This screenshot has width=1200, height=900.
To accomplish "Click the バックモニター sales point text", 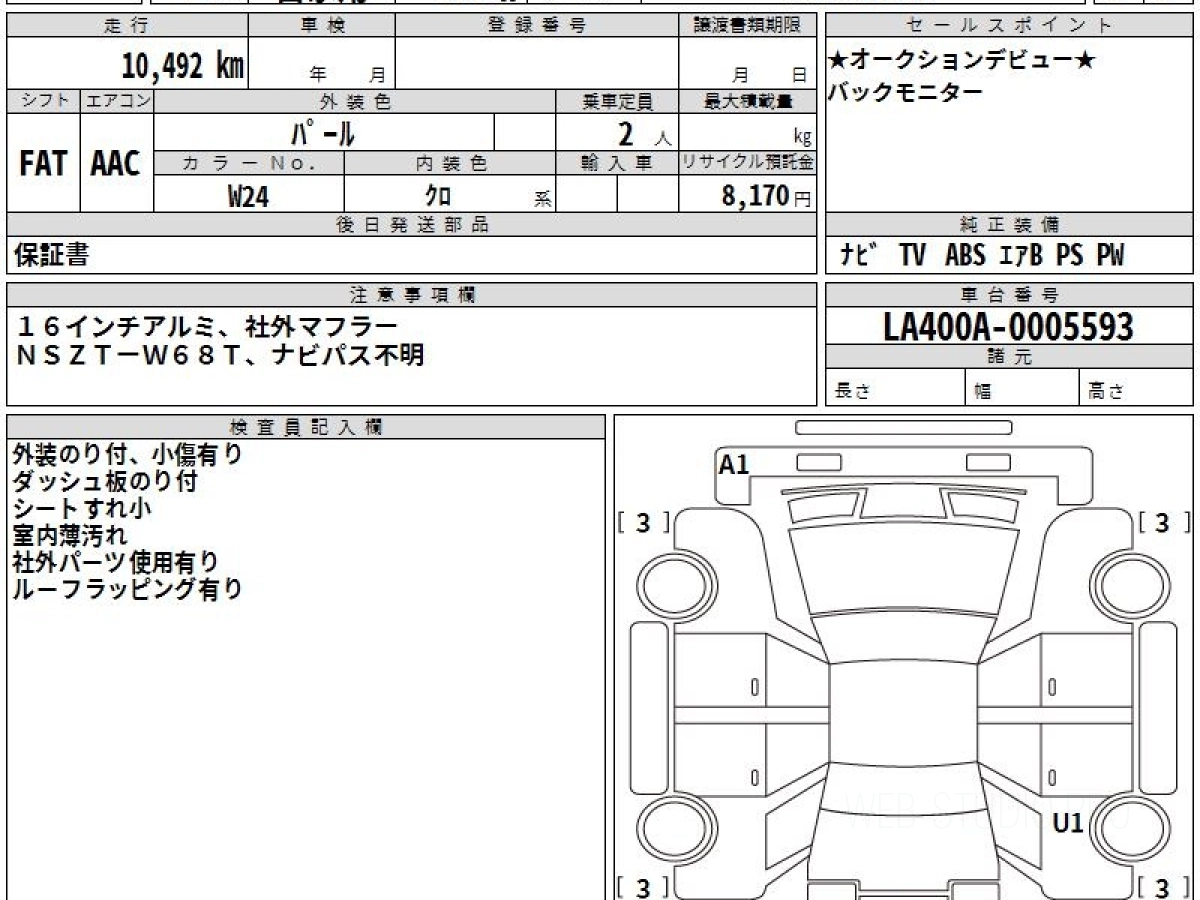I will 906,92.
